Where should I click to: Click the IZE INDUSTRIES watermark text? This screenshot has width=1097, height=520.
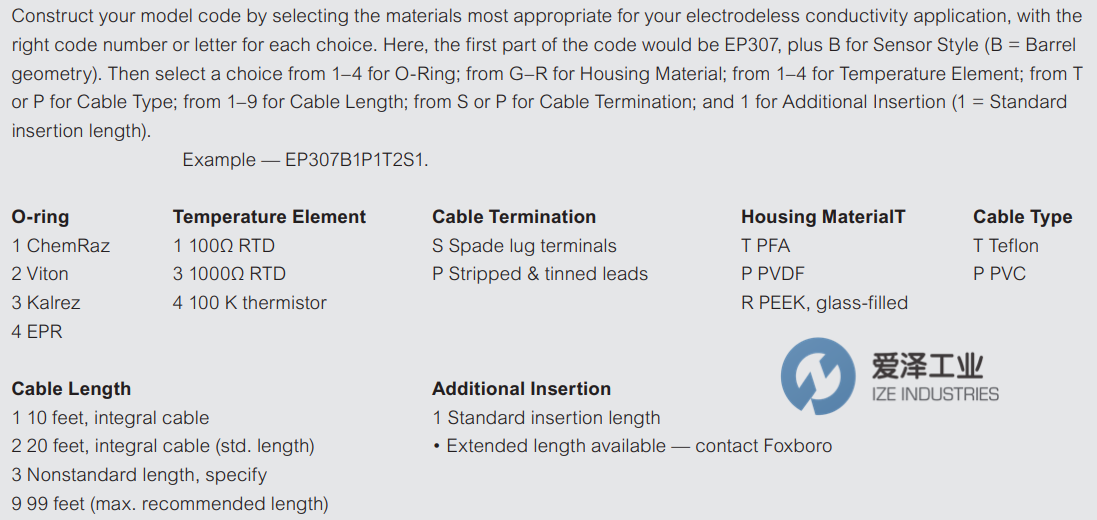(x=932, y=394)
